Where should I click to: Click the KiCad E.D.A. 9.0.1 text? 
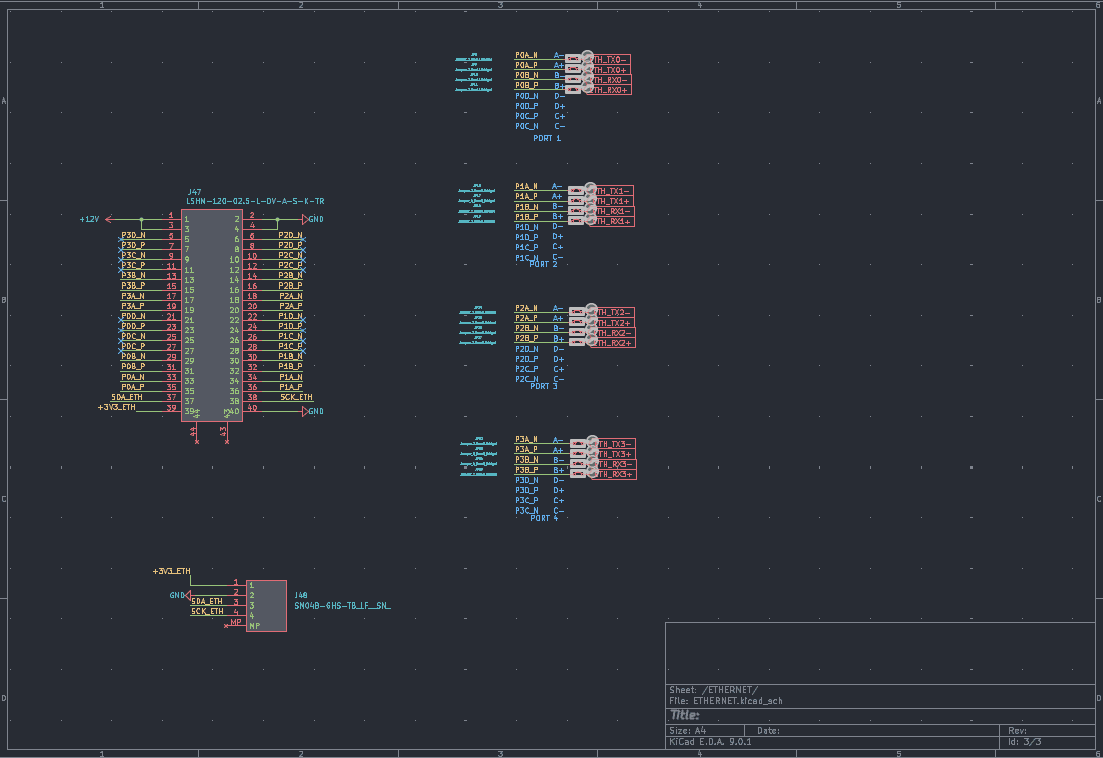[x=710, y=742]
